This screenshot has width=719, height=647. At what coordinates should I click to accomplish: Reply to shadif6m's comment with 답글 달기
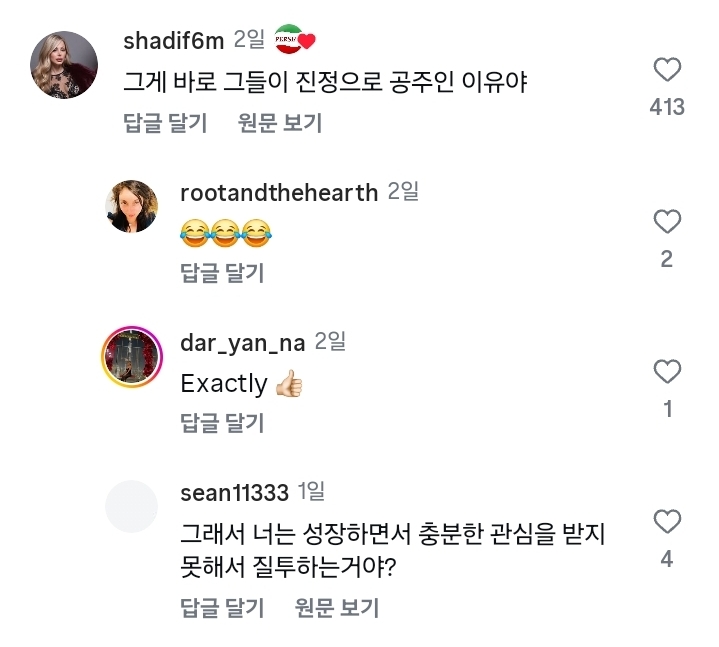click(165, 123)
